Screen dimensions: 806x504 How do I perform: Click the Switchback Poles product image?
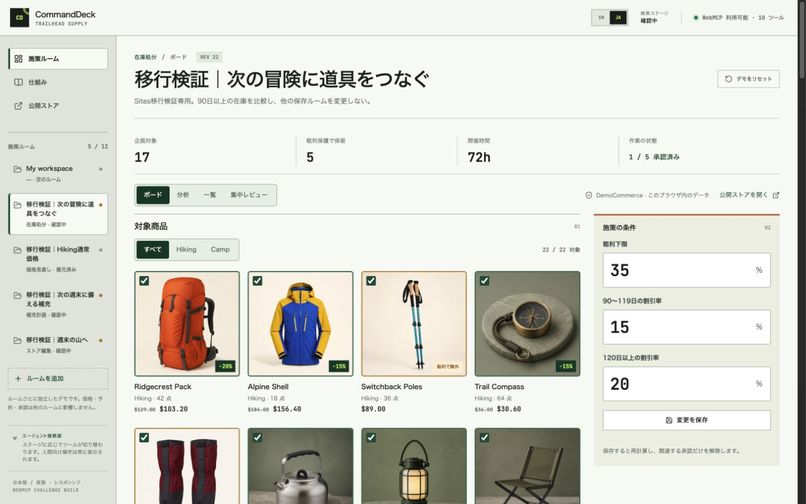[x=414, y=324]
